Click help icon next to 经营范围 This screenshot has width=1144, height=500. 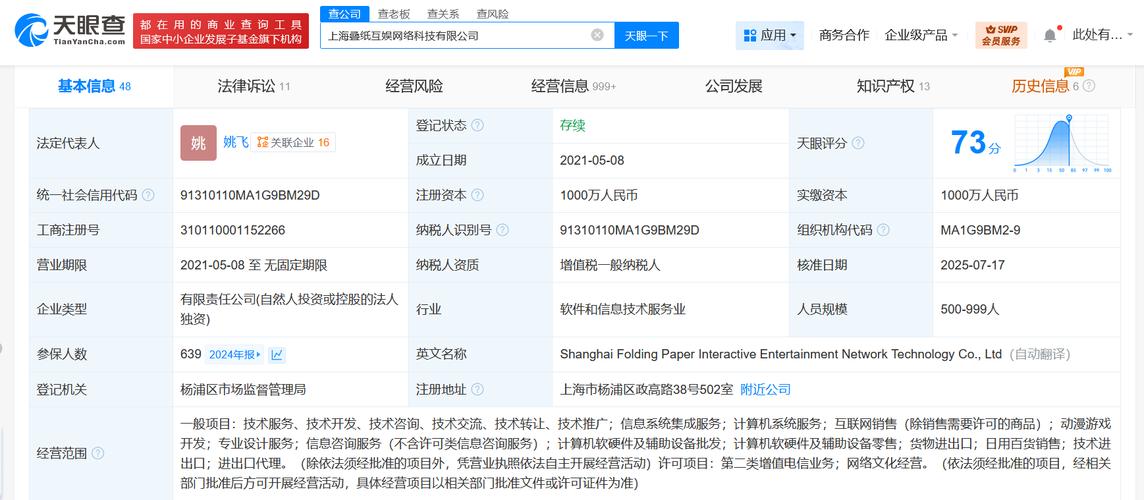98,453
